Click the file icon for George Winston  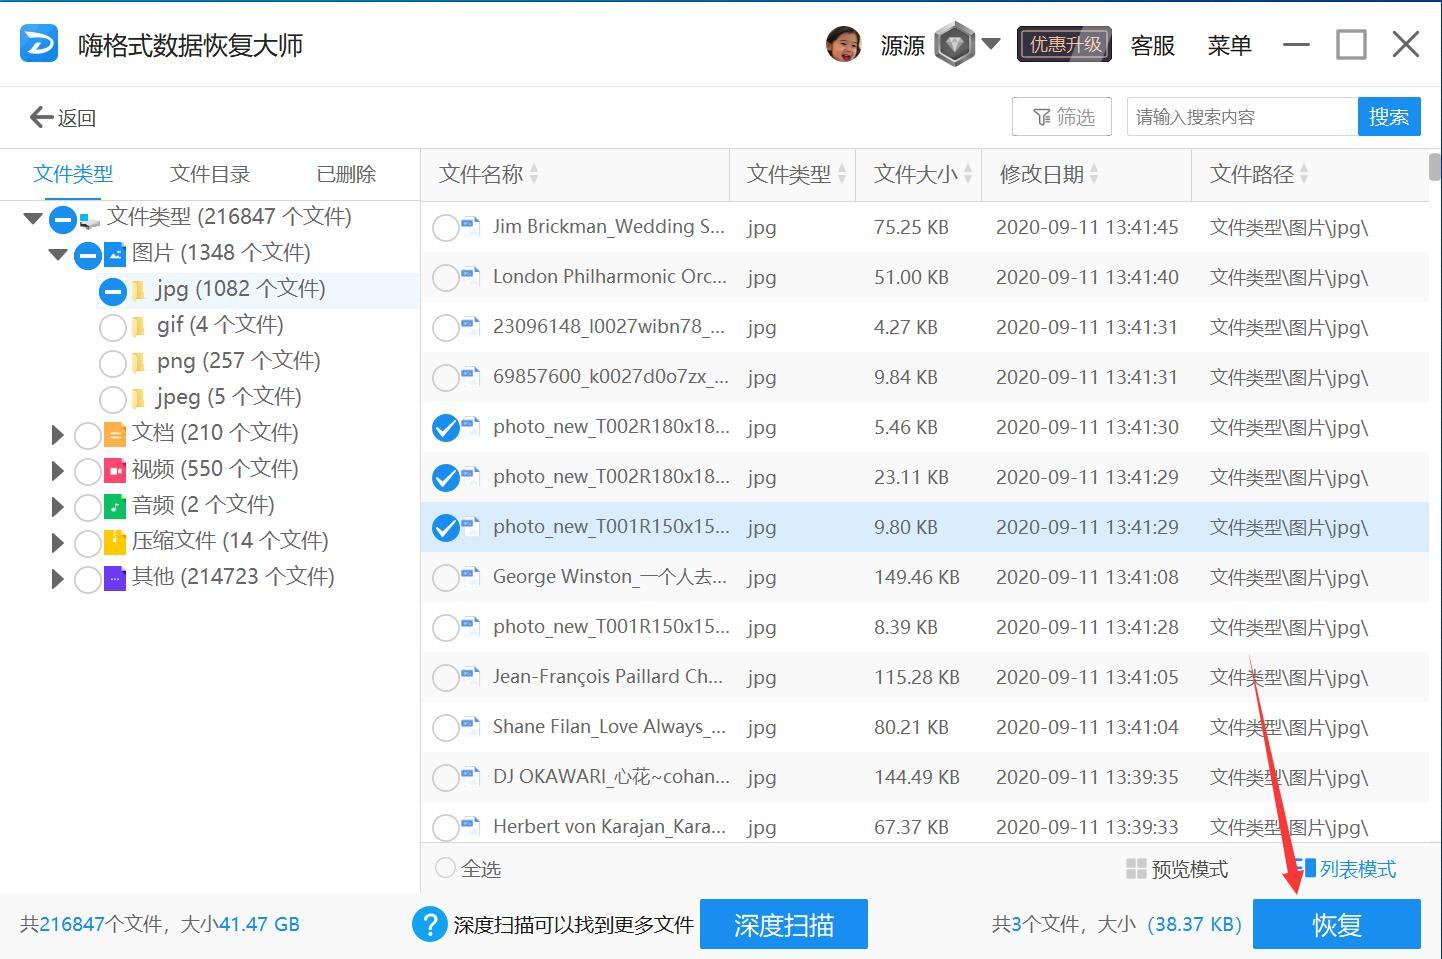click(470, 577)
